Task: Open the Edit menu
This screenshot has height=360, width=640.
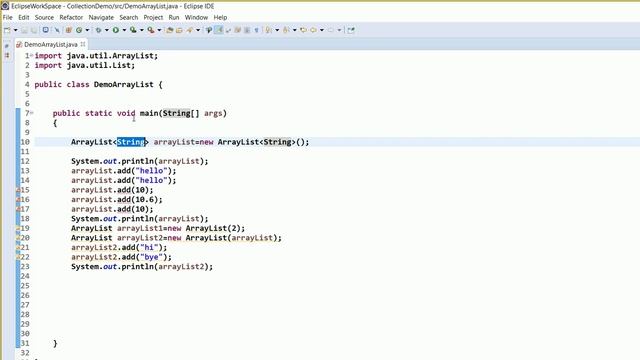Action: [x=24, y=18]
